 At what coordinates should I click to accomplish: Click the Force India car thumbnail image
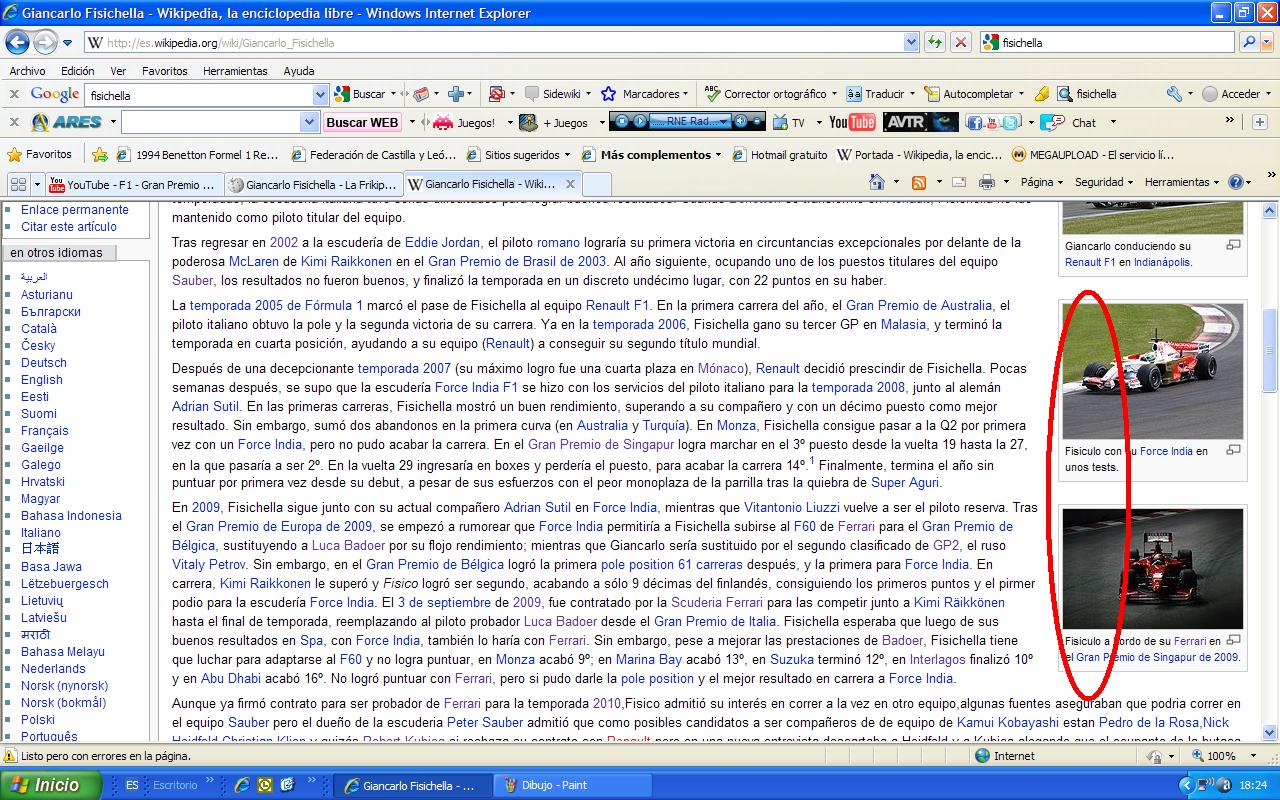(x=1152, y=371)
